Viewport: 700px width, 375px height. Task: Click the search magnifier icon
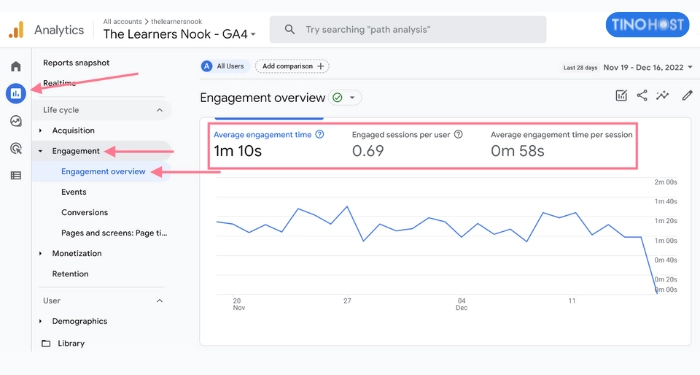click(289, 29)
